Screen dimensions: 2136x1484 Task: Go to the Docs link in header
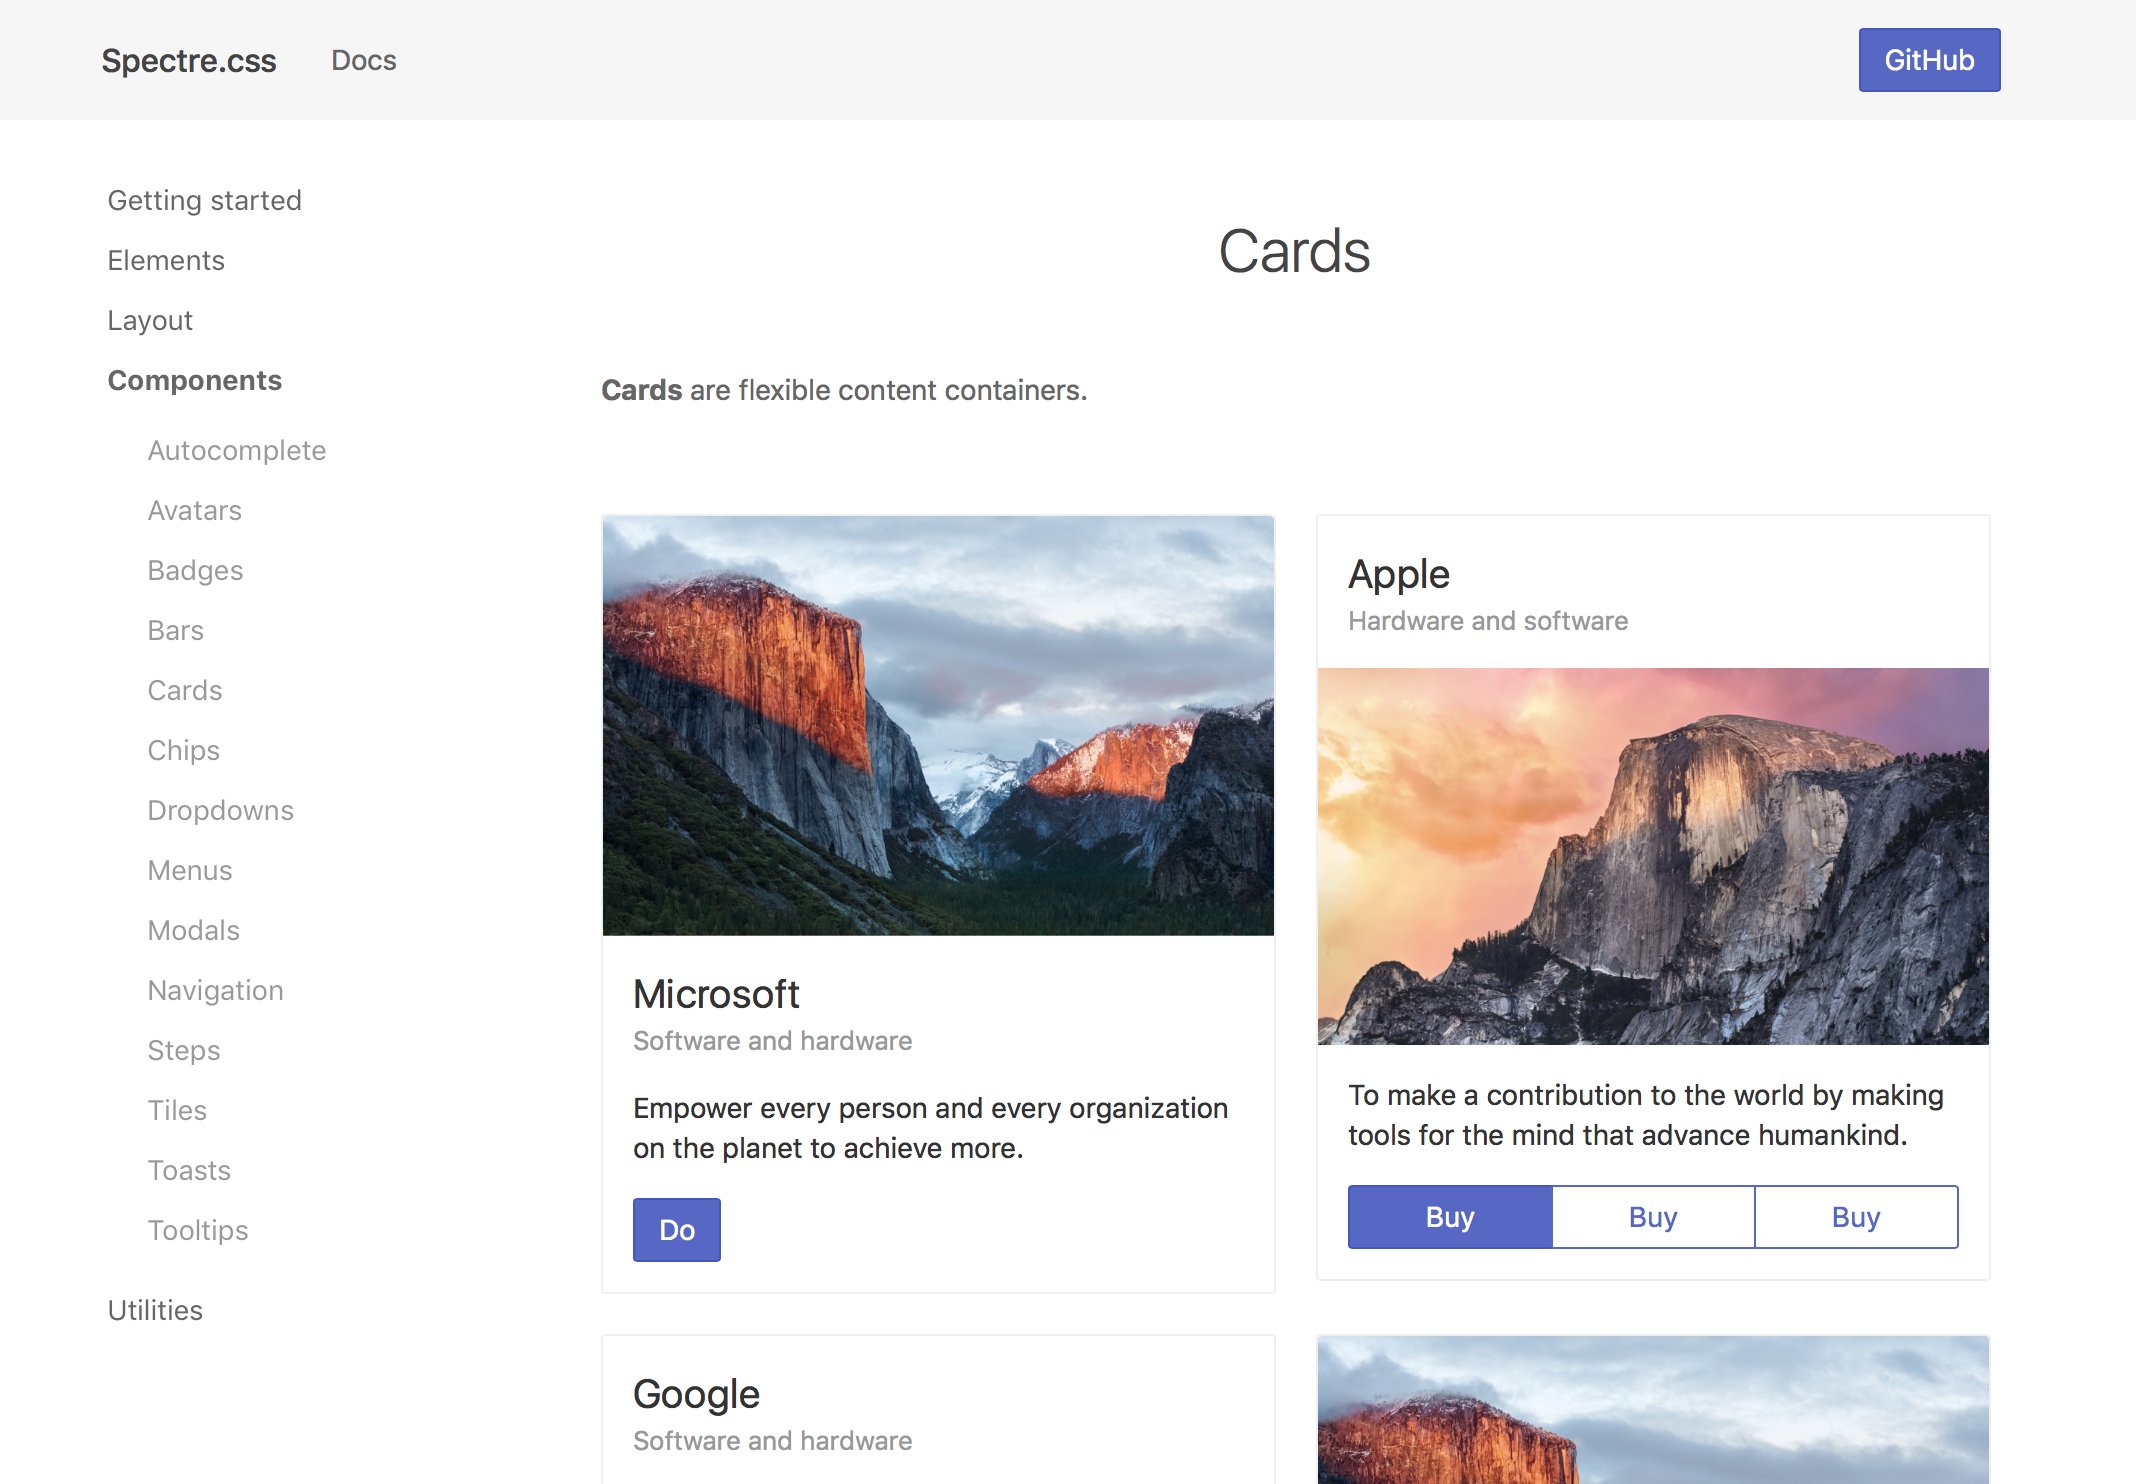pyautogui.click(x=364, y=60)
